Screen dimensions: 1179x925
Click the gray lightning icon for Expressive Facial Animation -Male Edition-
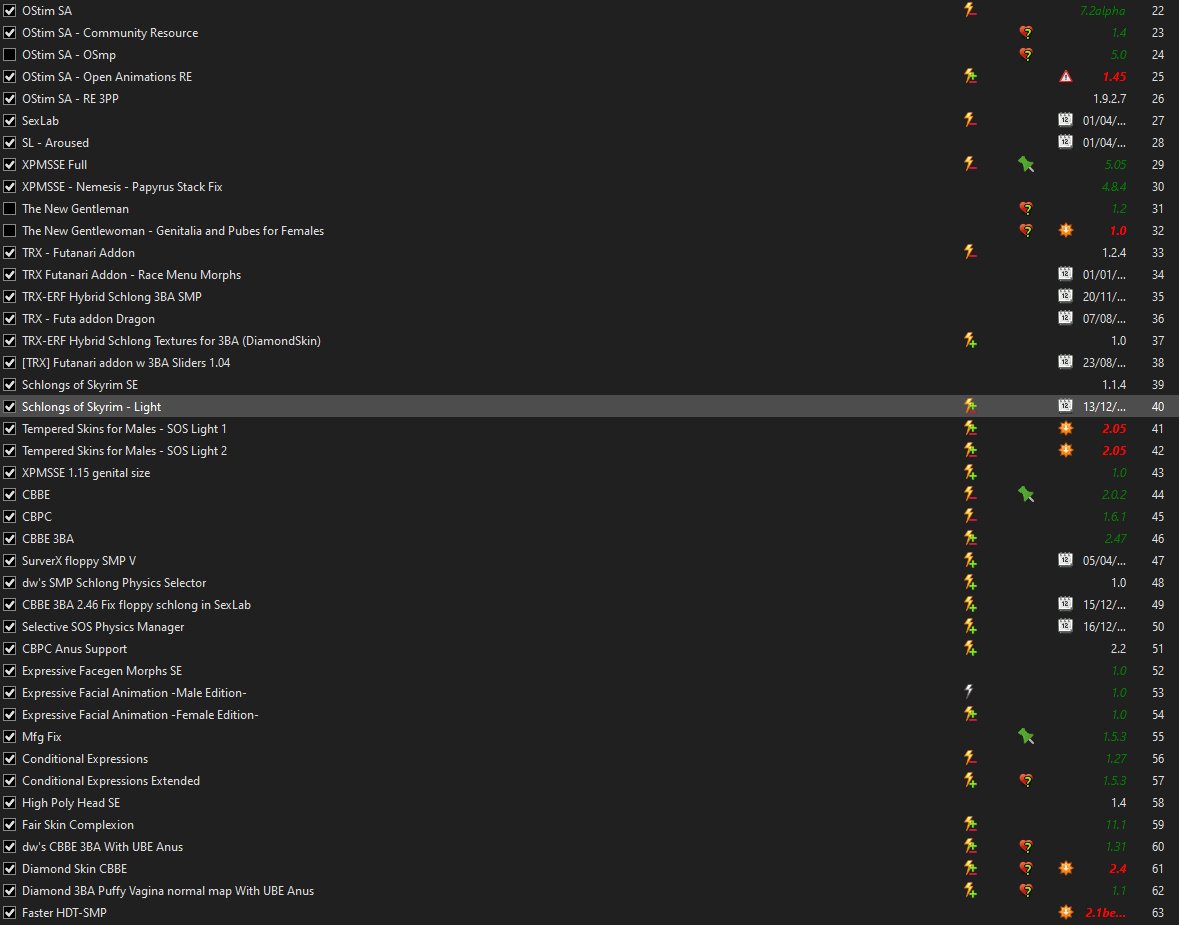coord(969,692)
